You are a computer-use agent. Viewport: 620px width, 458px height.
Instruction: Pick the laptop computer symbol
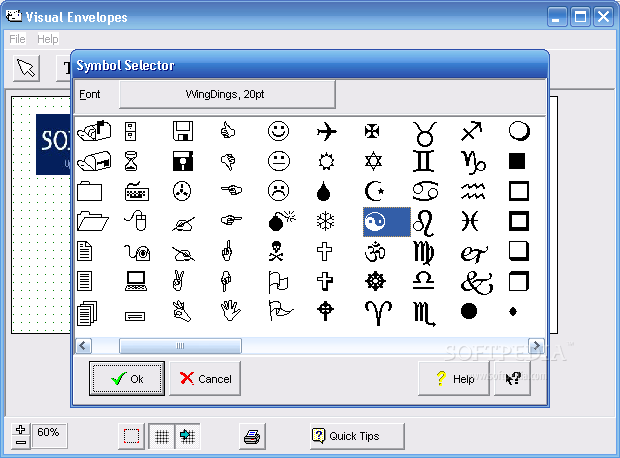click(x=136, y=281)
